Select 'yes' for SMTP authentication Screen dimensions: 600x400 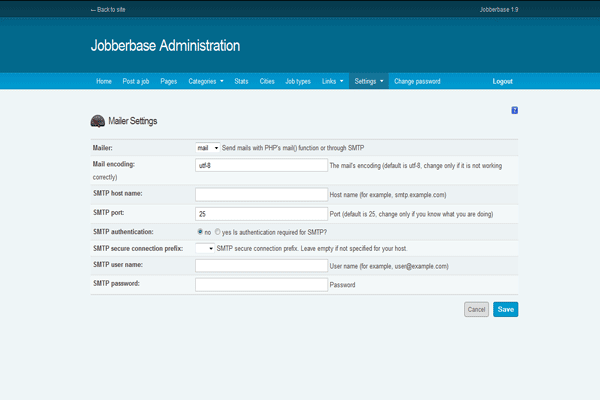point(218,230)
